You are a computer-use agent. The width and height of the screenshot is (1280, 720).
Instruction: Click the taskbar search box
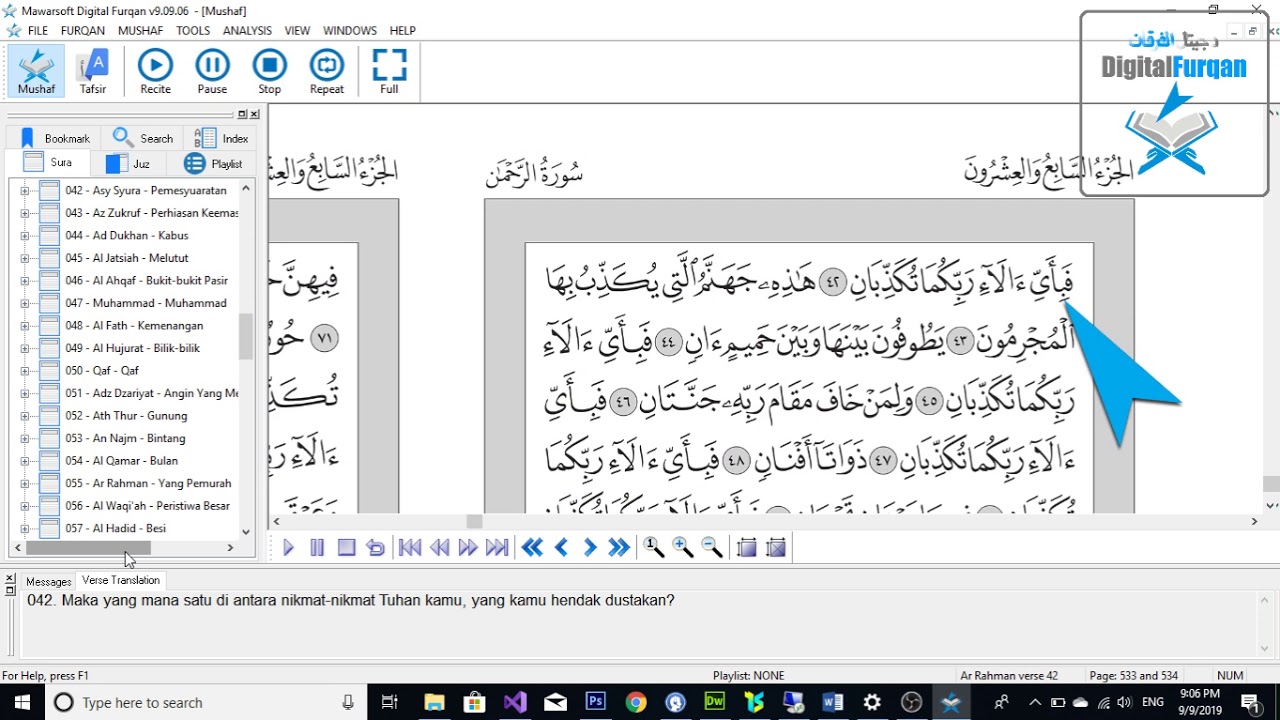[205, 702]
